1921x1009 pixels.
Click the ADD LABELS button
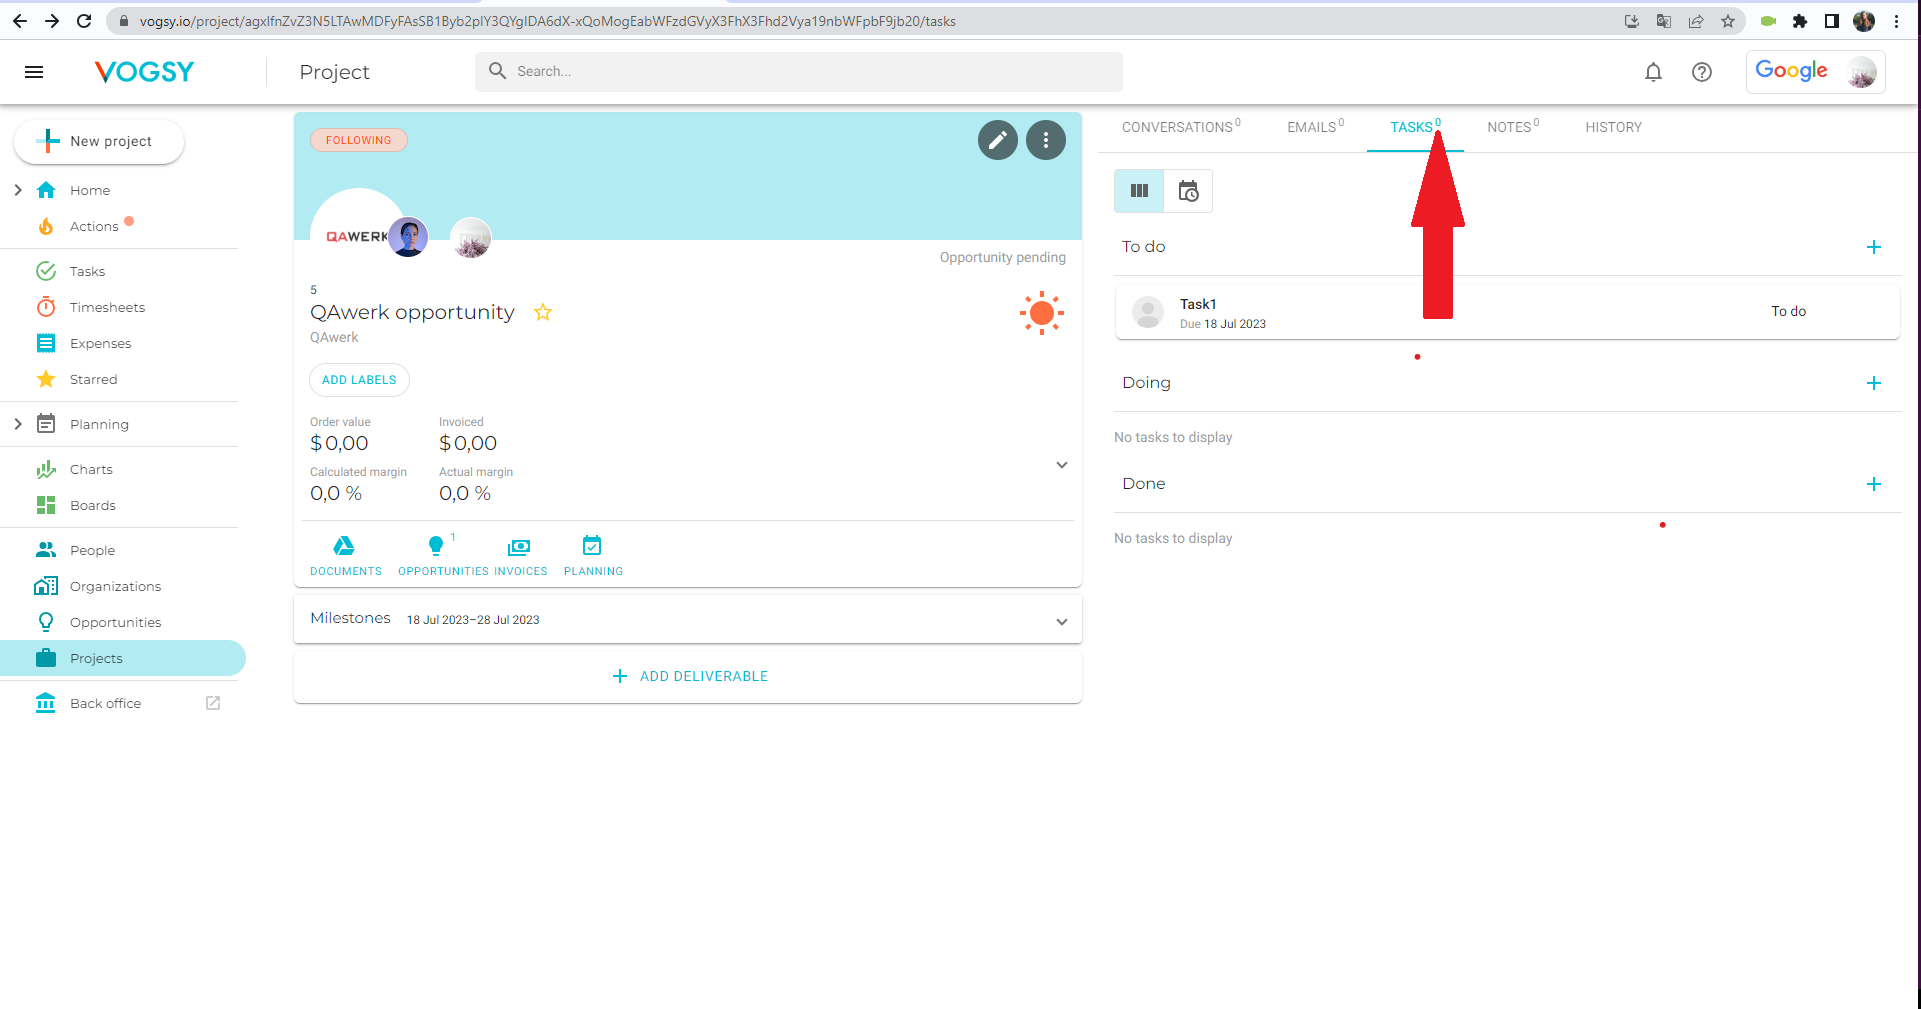coord(359,380)
